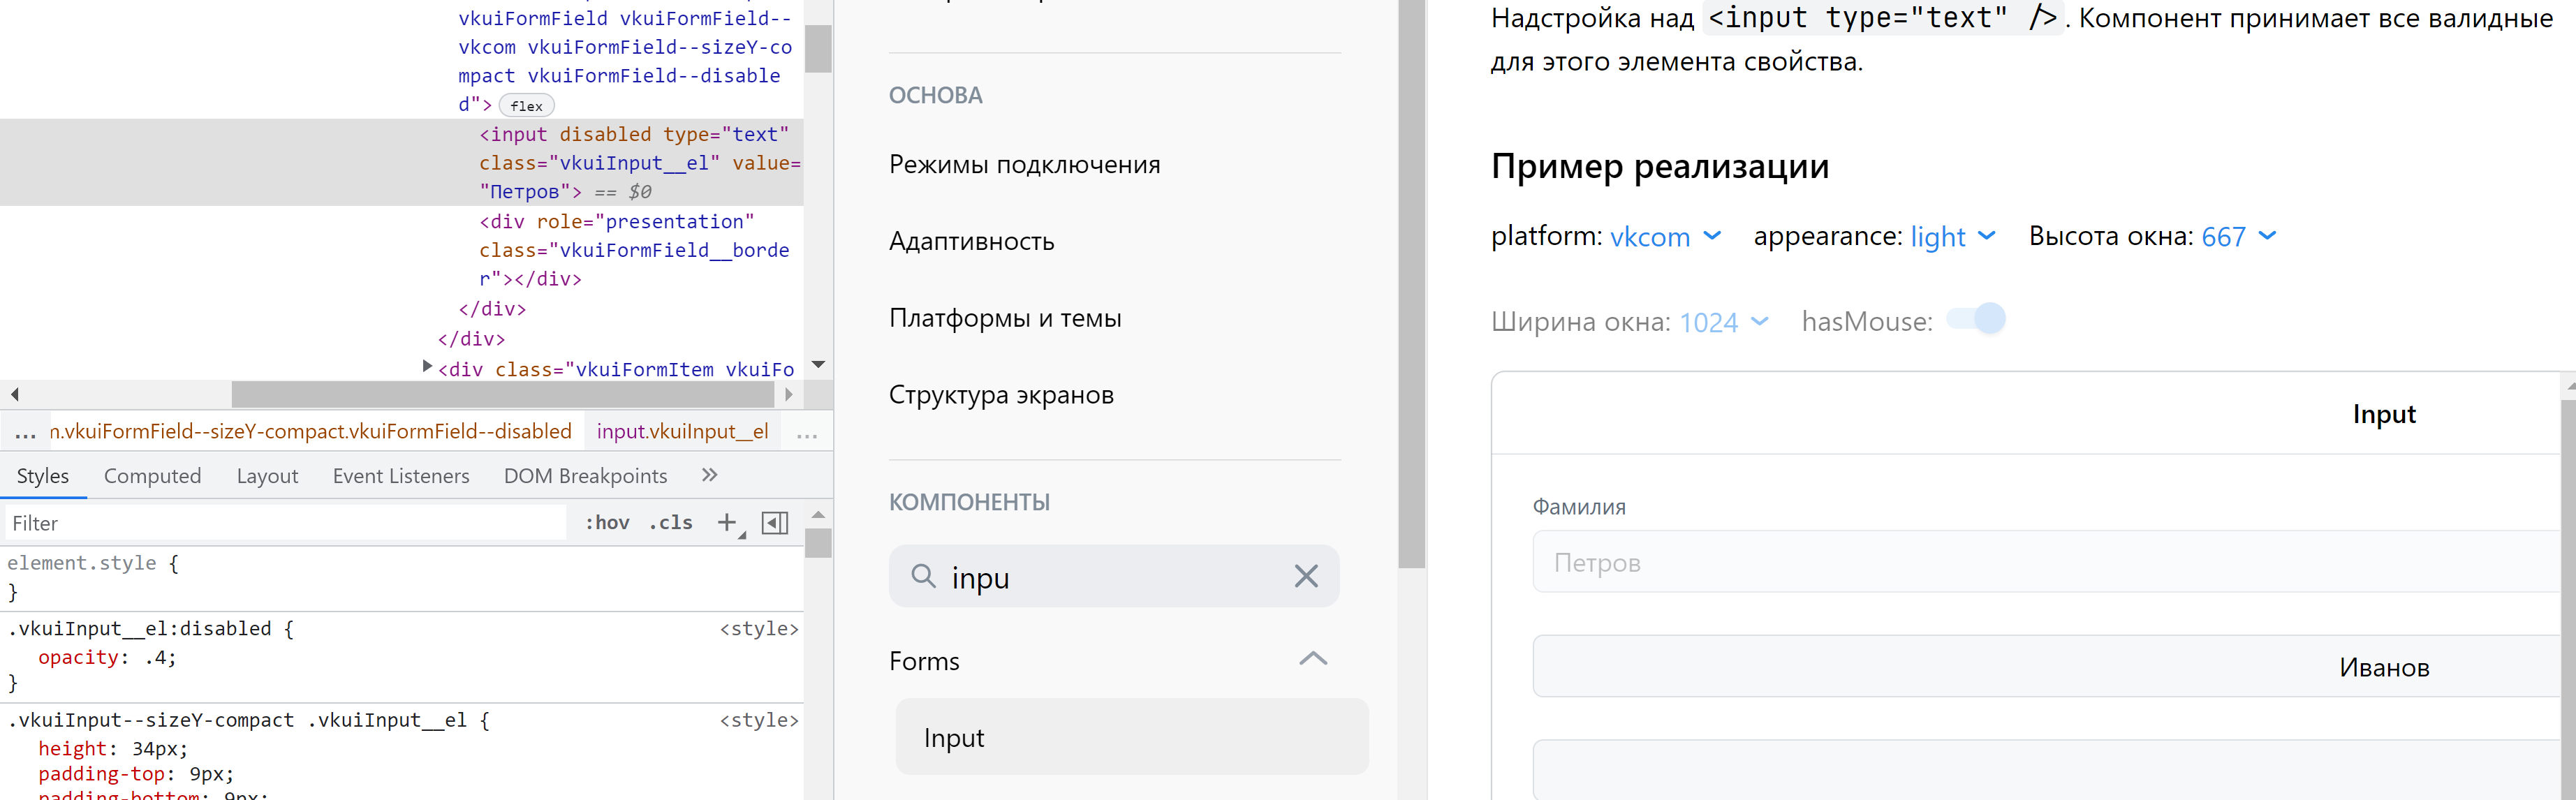The width and height of the screenshot is (2576, 800).
Task: Click the magnifier icon in component search
Action: 923,576
